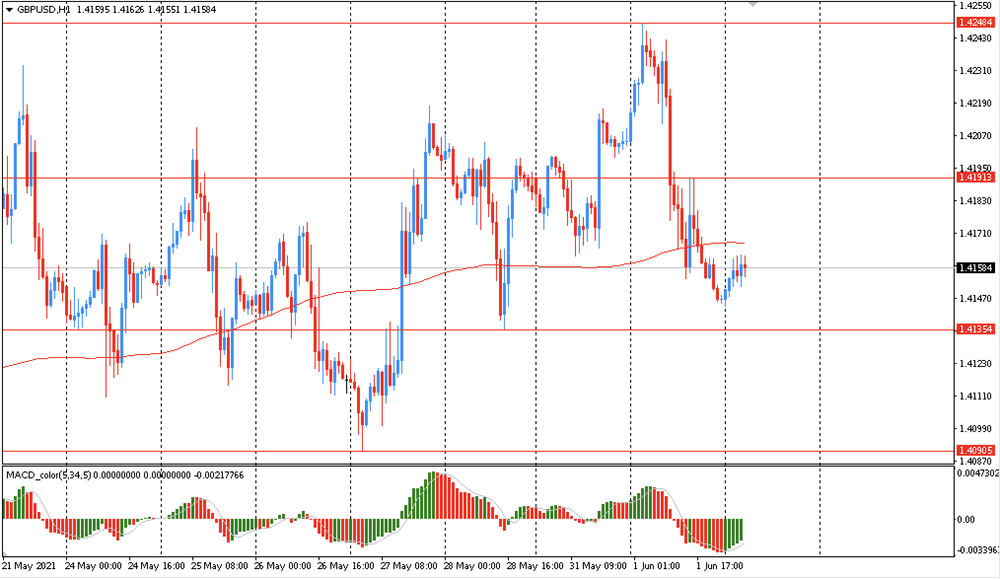This screenshot has width=1000, height=579.
Task: Click time axis label 25 May 08:00
Action: tap(219, 566)
